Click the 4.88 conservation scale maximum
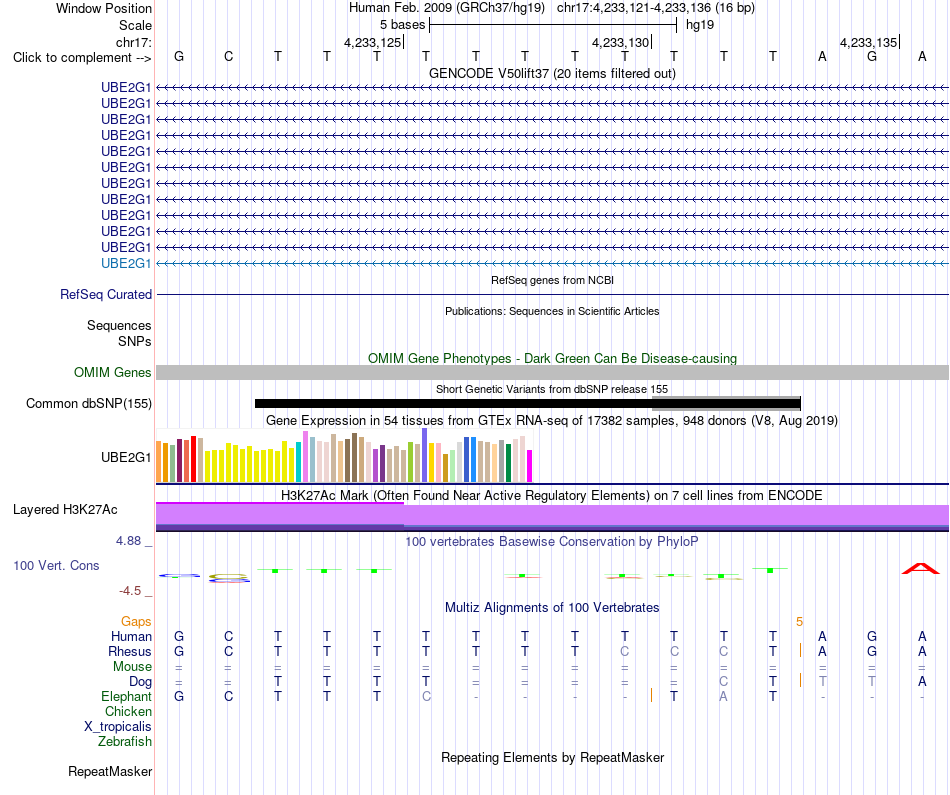The width and height of the screenshot is (950, 795). click(128, 541)
